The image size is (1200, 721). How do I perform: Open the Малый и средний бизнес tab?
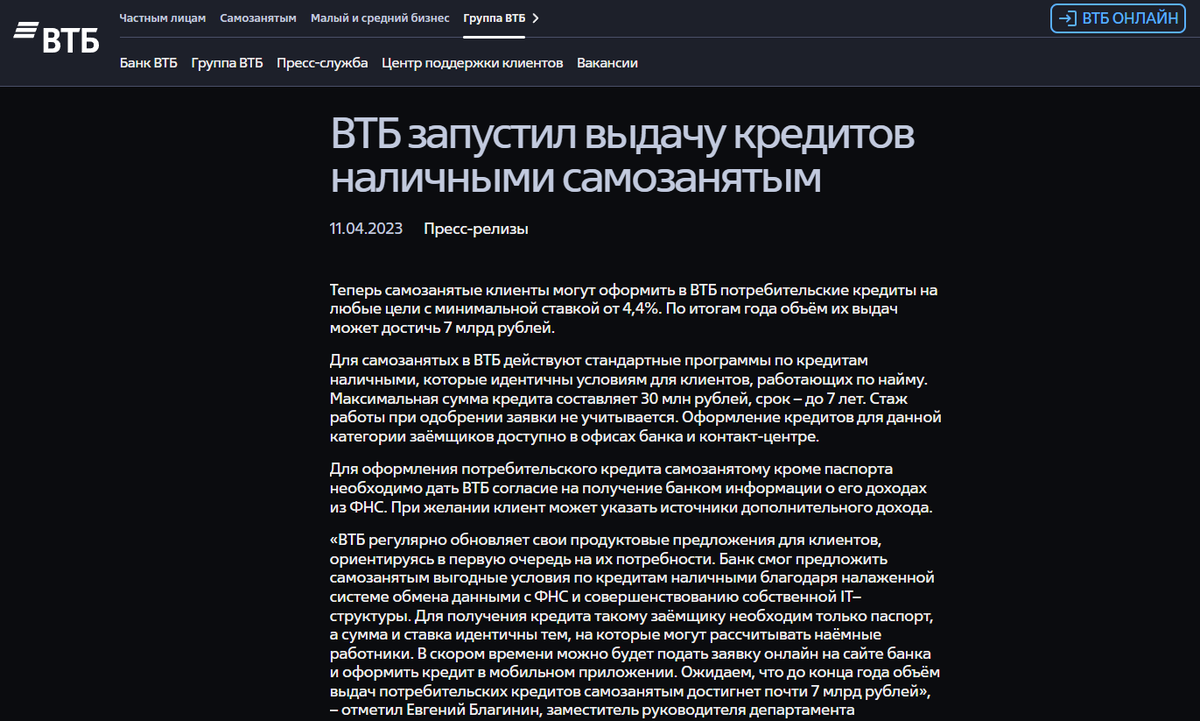[x=380, y=18]
